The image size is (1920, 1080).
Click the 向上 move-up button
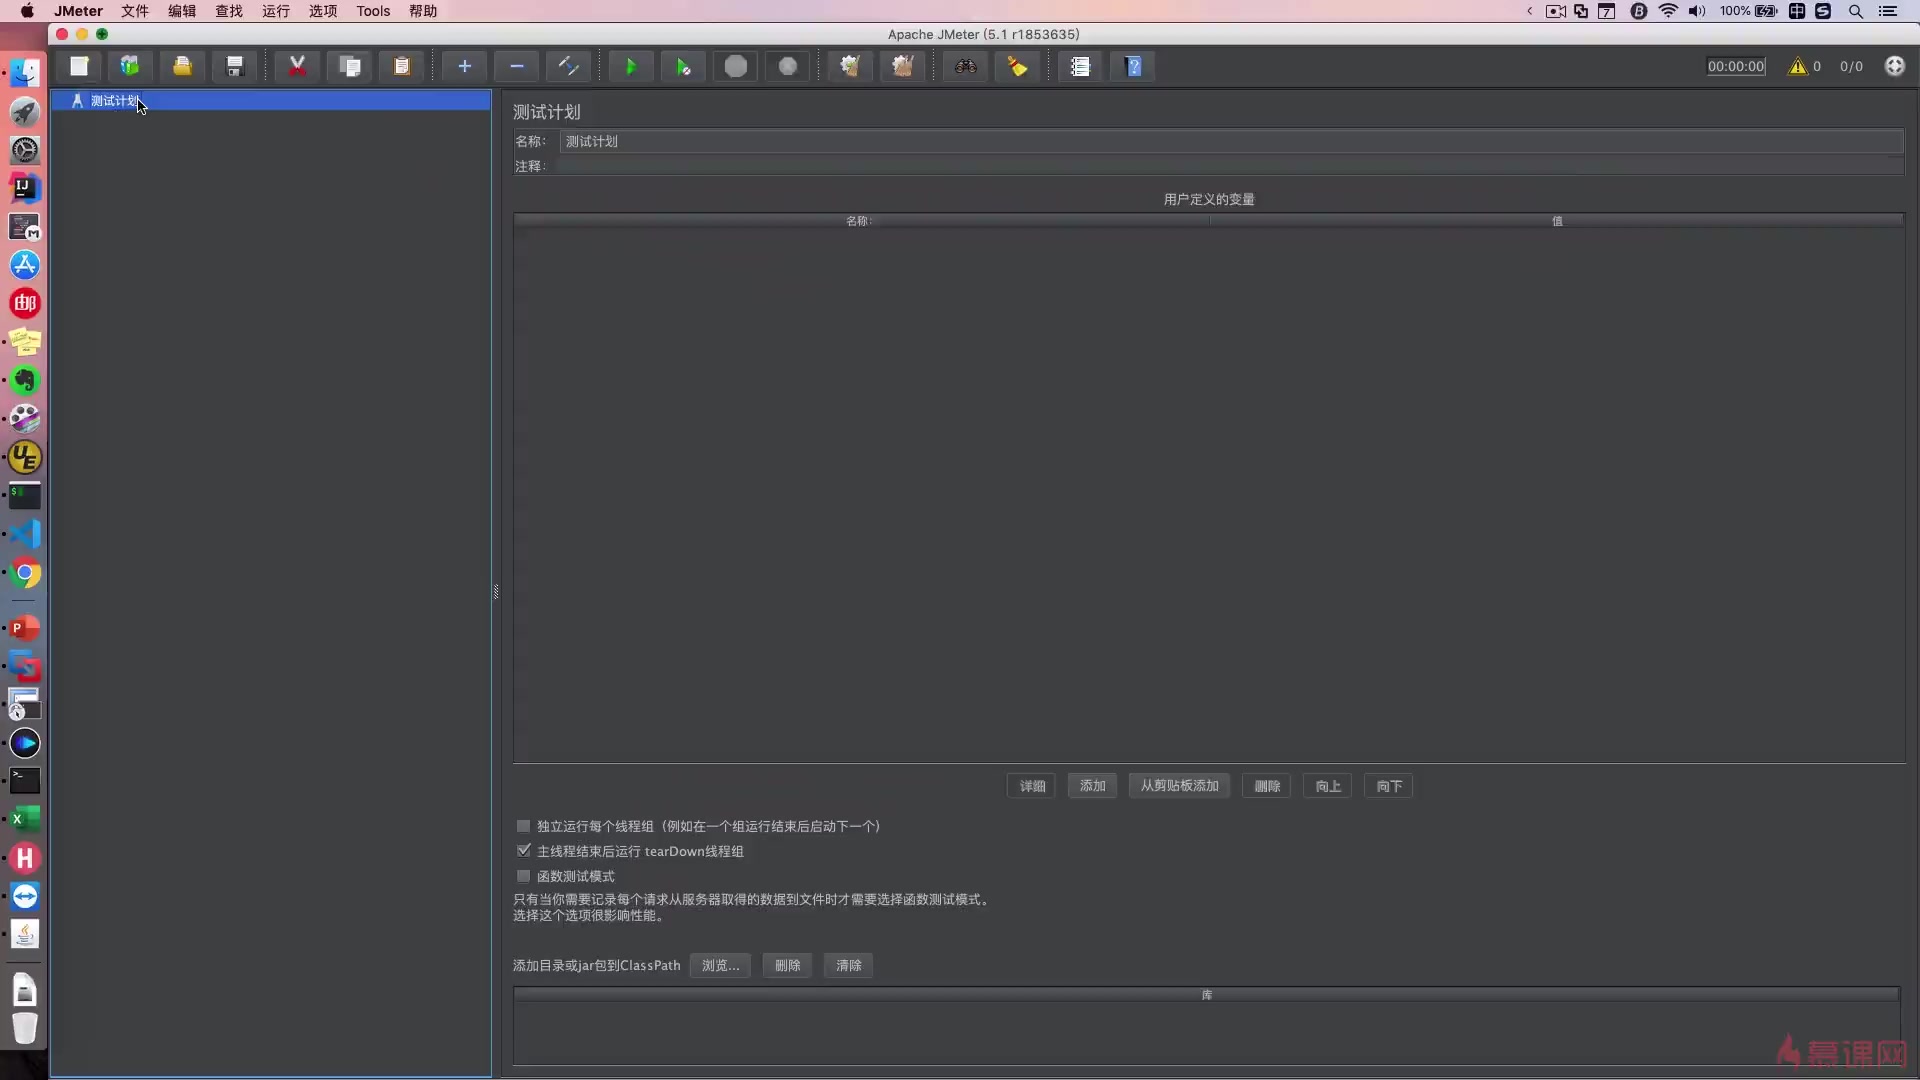[1328, 786]
